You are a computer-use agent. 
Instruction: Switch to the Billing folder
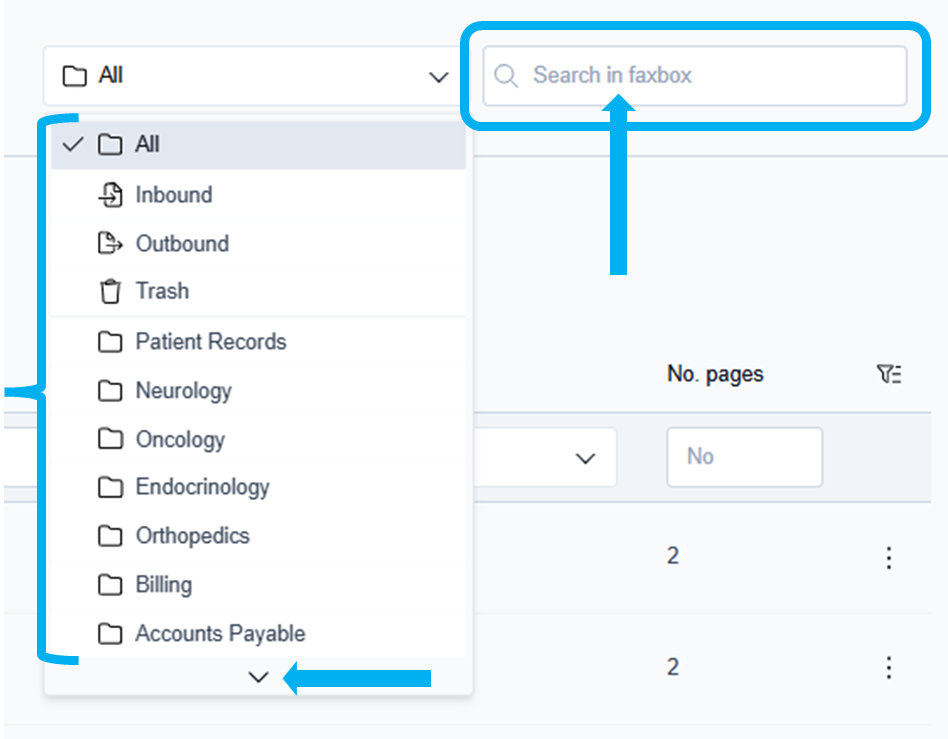[x=163, y=585]
